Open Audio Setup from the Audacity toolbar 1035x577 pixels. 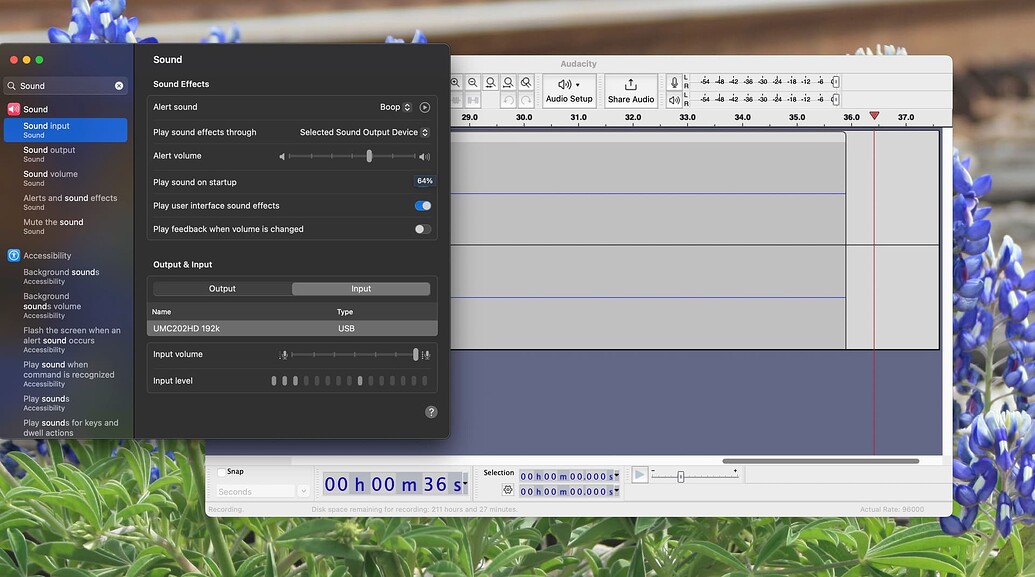tap(568, 91)
